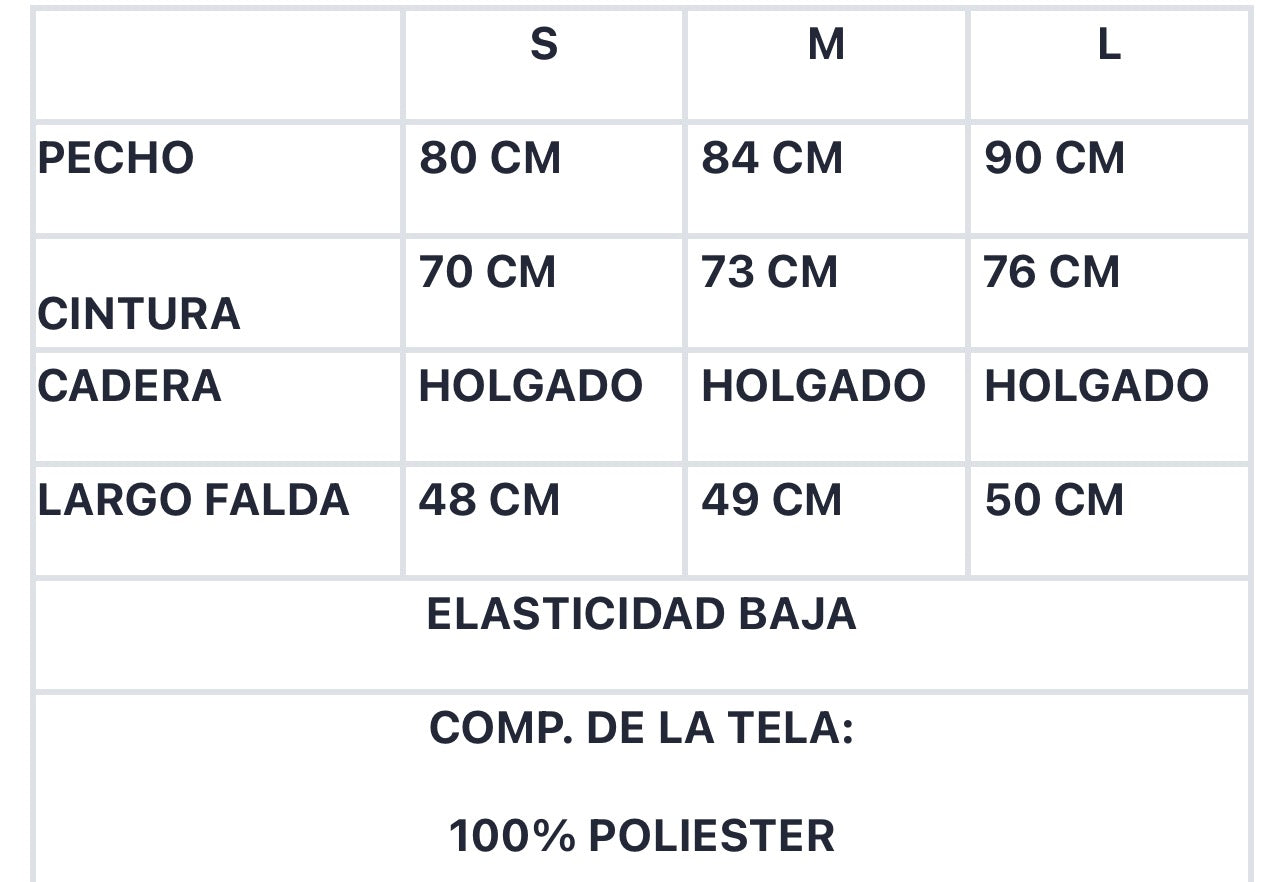
Task: Click the CINTURA row label
Action: pyautogui.click(x=139, y=313)
